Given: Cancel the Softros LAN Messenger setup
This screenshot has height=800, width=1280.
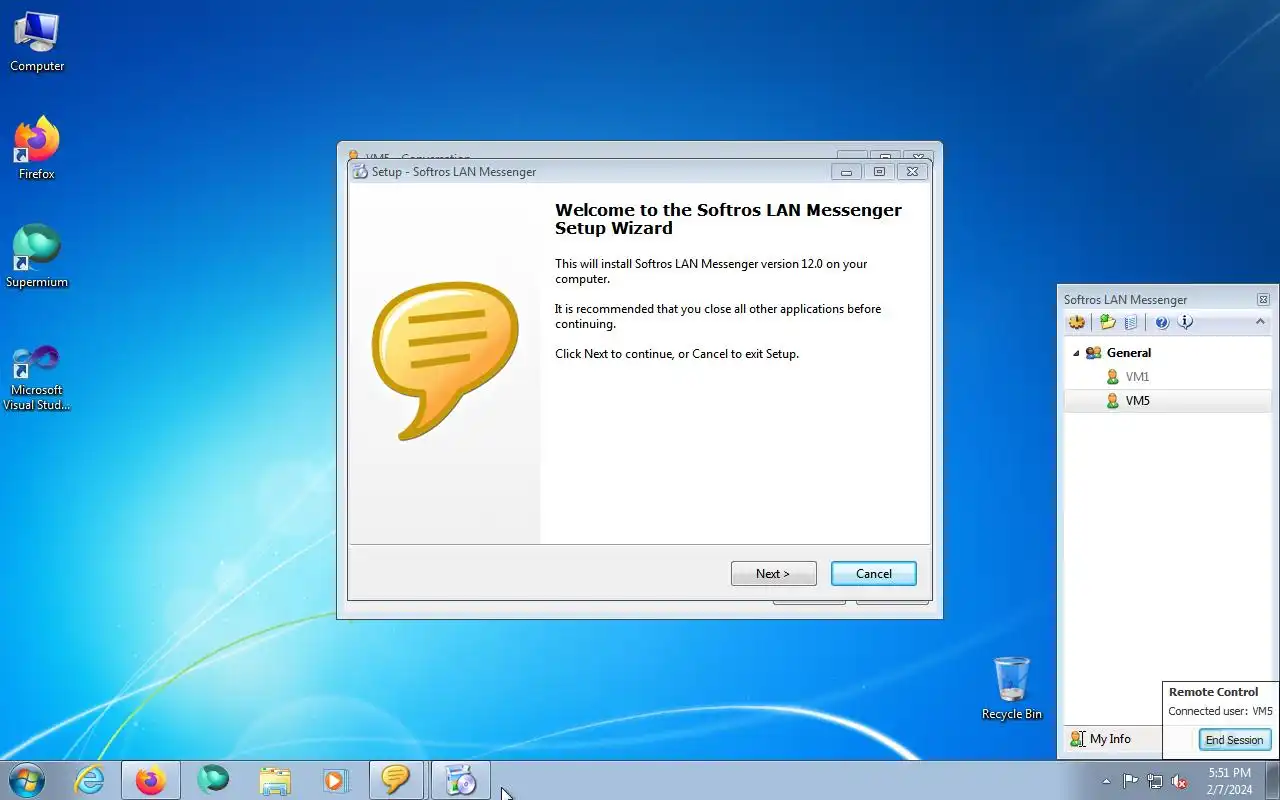Looking at the screenshot, I should click(x=874, y=574).
